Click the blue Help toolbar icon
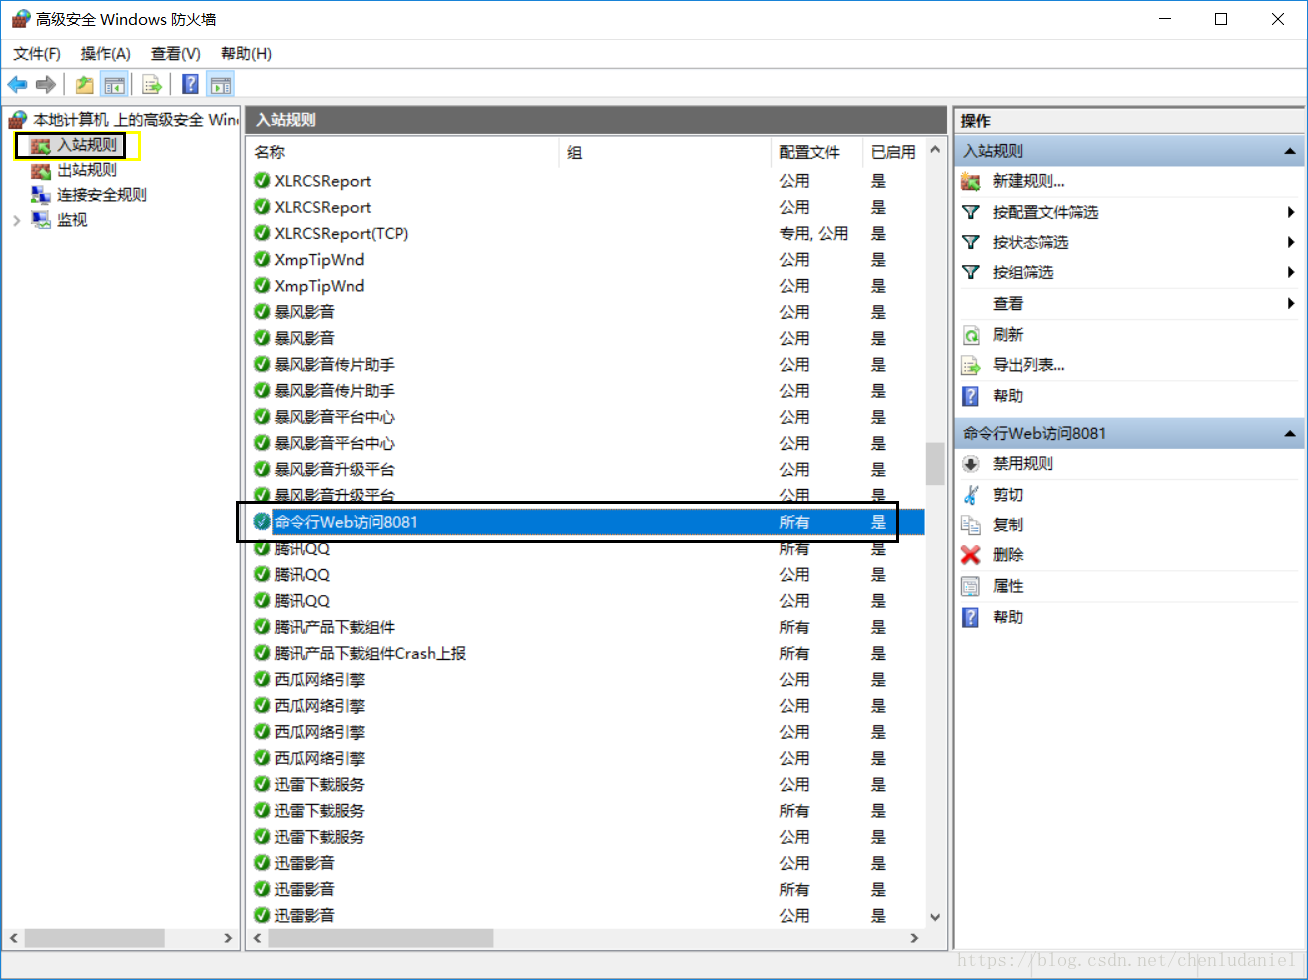 (190, 85)
